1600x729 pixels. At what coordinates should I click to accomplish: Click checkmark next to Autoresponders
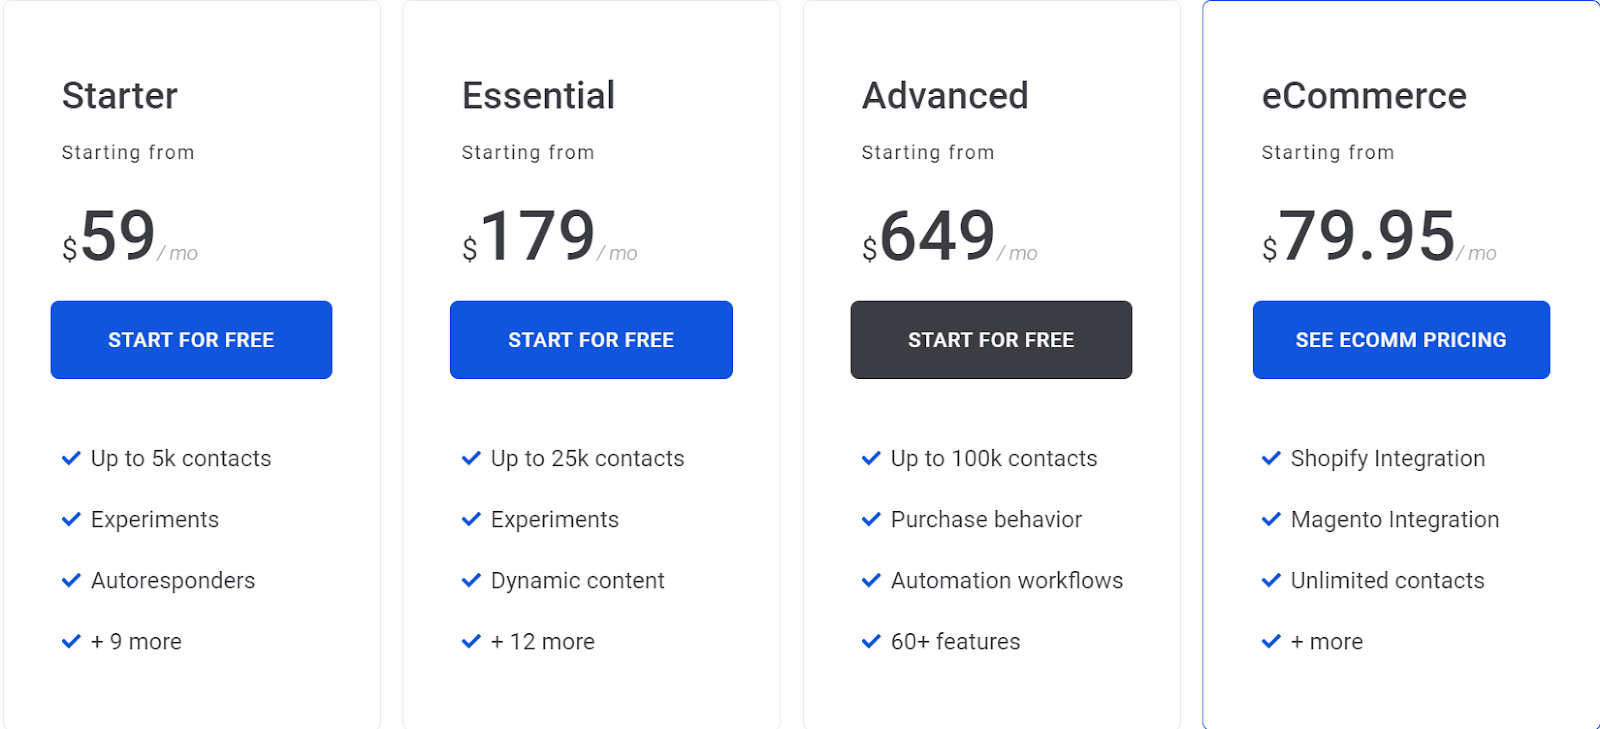point(71,580)
